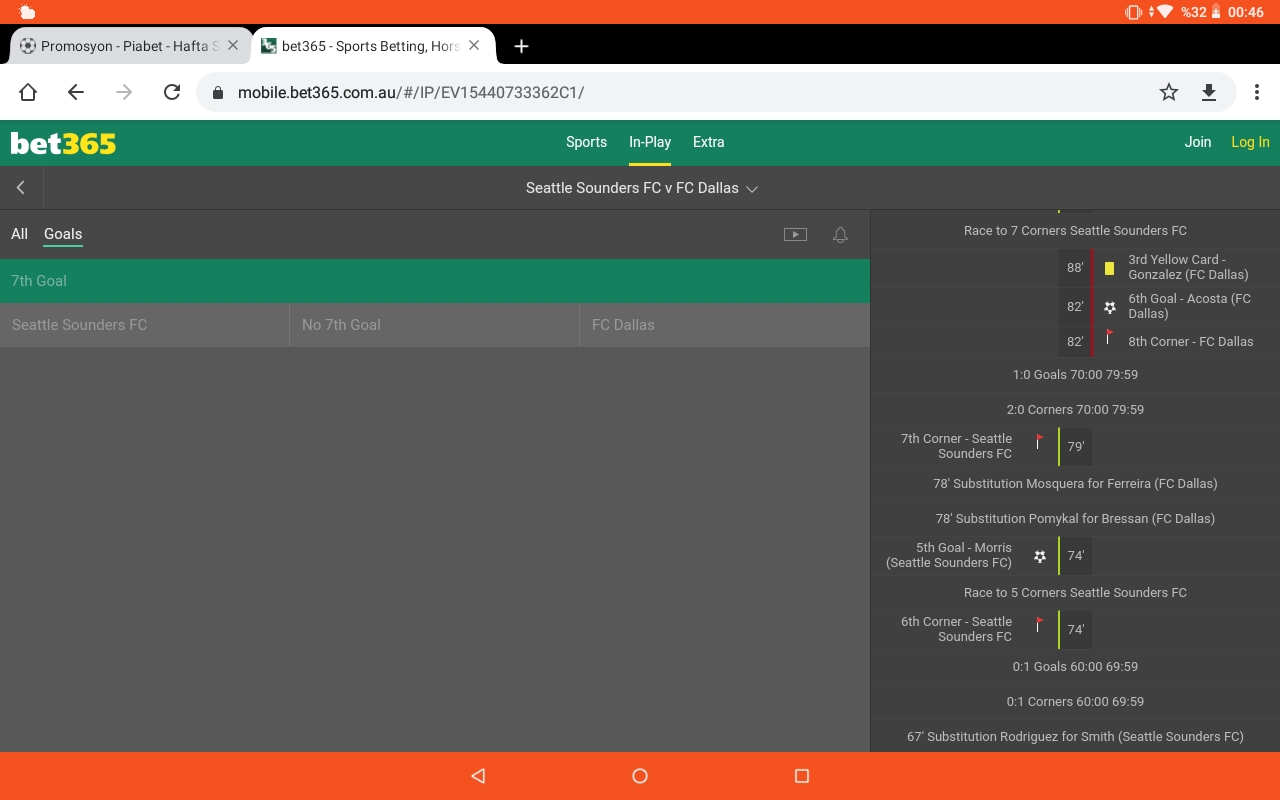Image resolution: width=1280 pixels, height=800 pixels.
Task: Switch to the Promosyon - Piabet tab
Action: (x=129, y=46)
